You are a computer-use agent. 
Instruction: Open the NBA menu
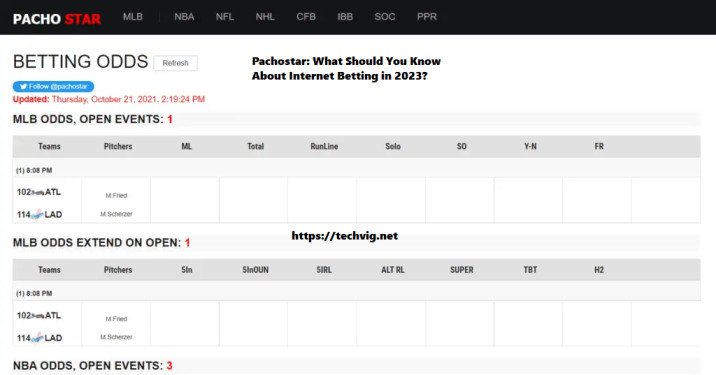(184, 17)
